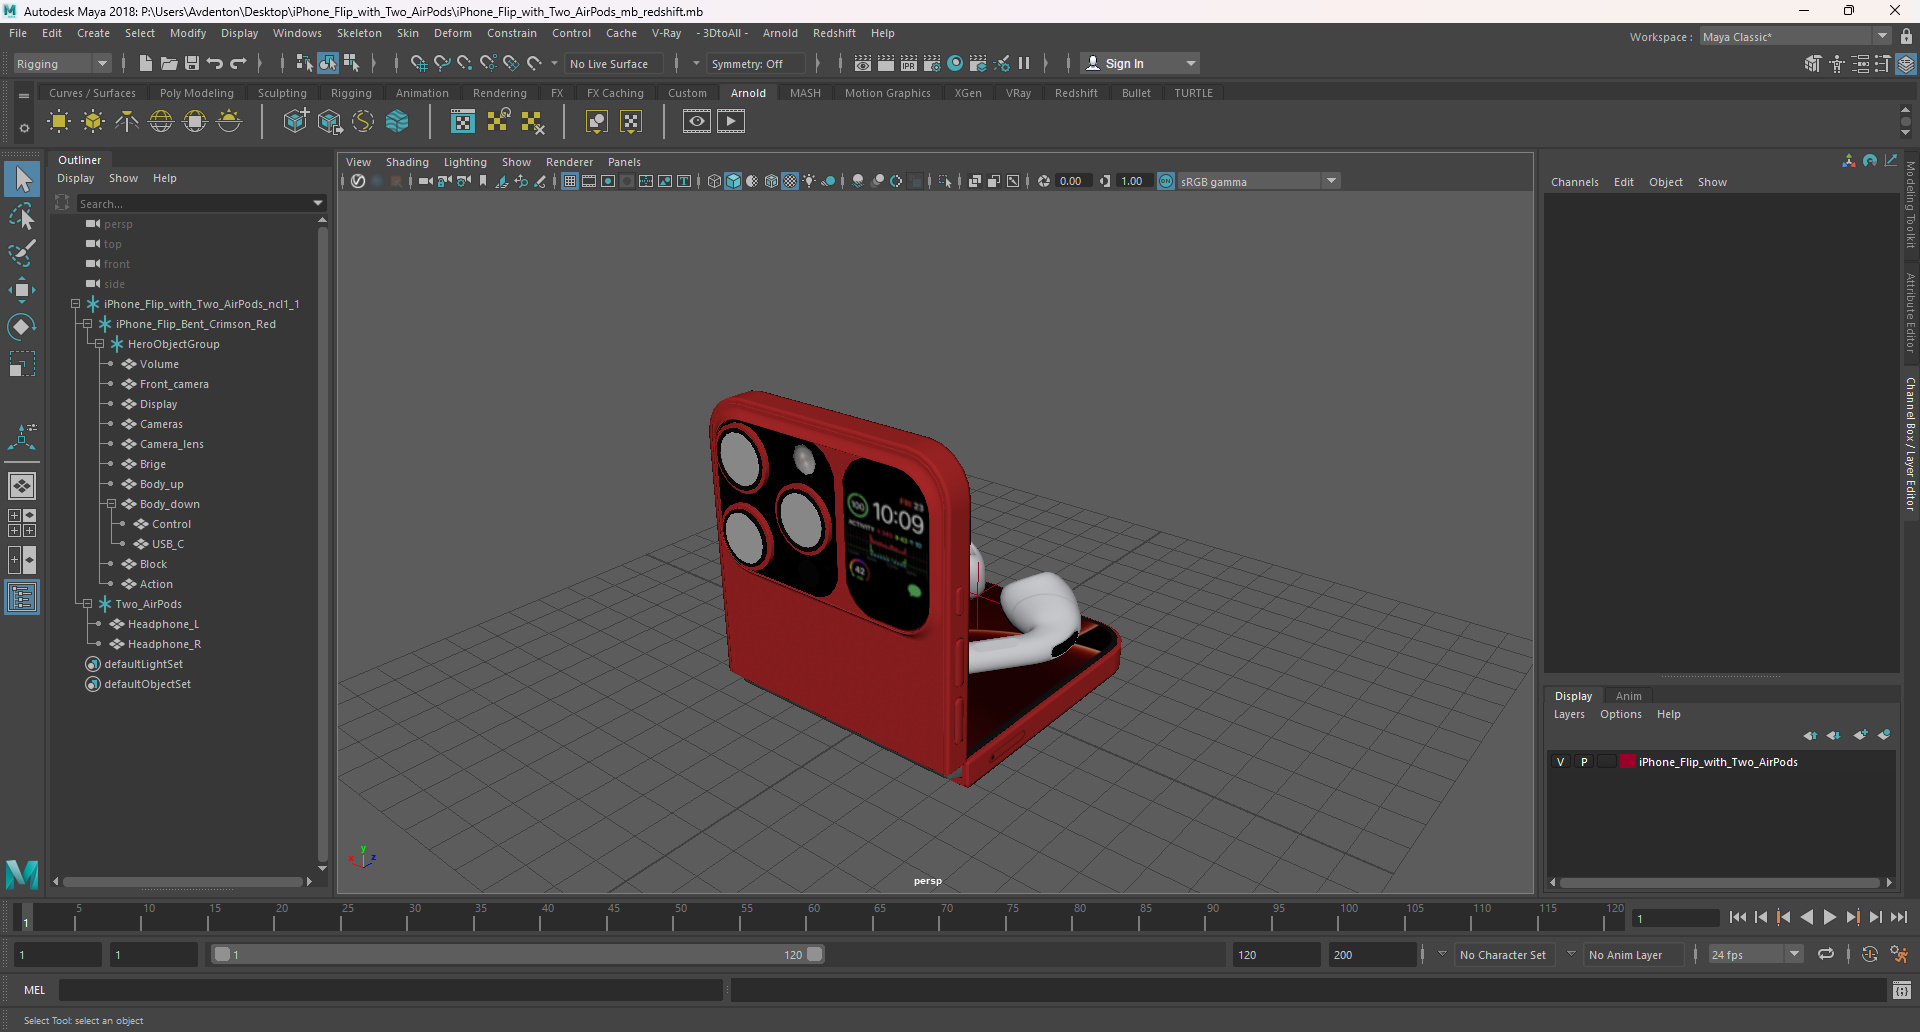Collapse the Body_down node
Viewport: 1920px width, 1032px height.
click(111, 504)
